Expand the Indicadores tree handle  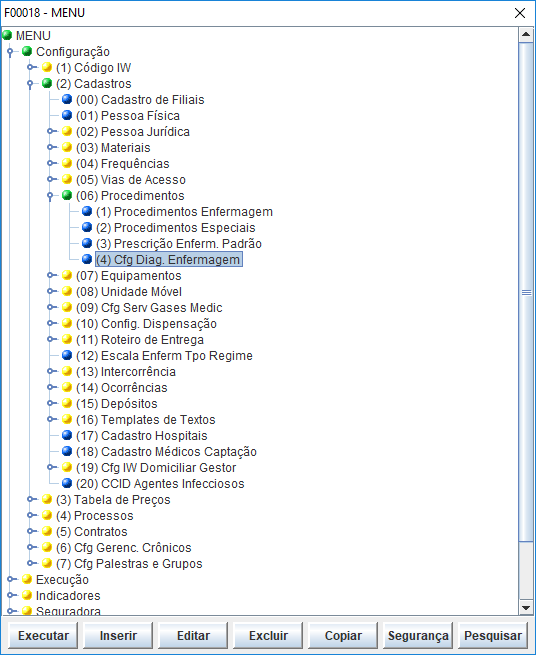[x=10, y=595]
